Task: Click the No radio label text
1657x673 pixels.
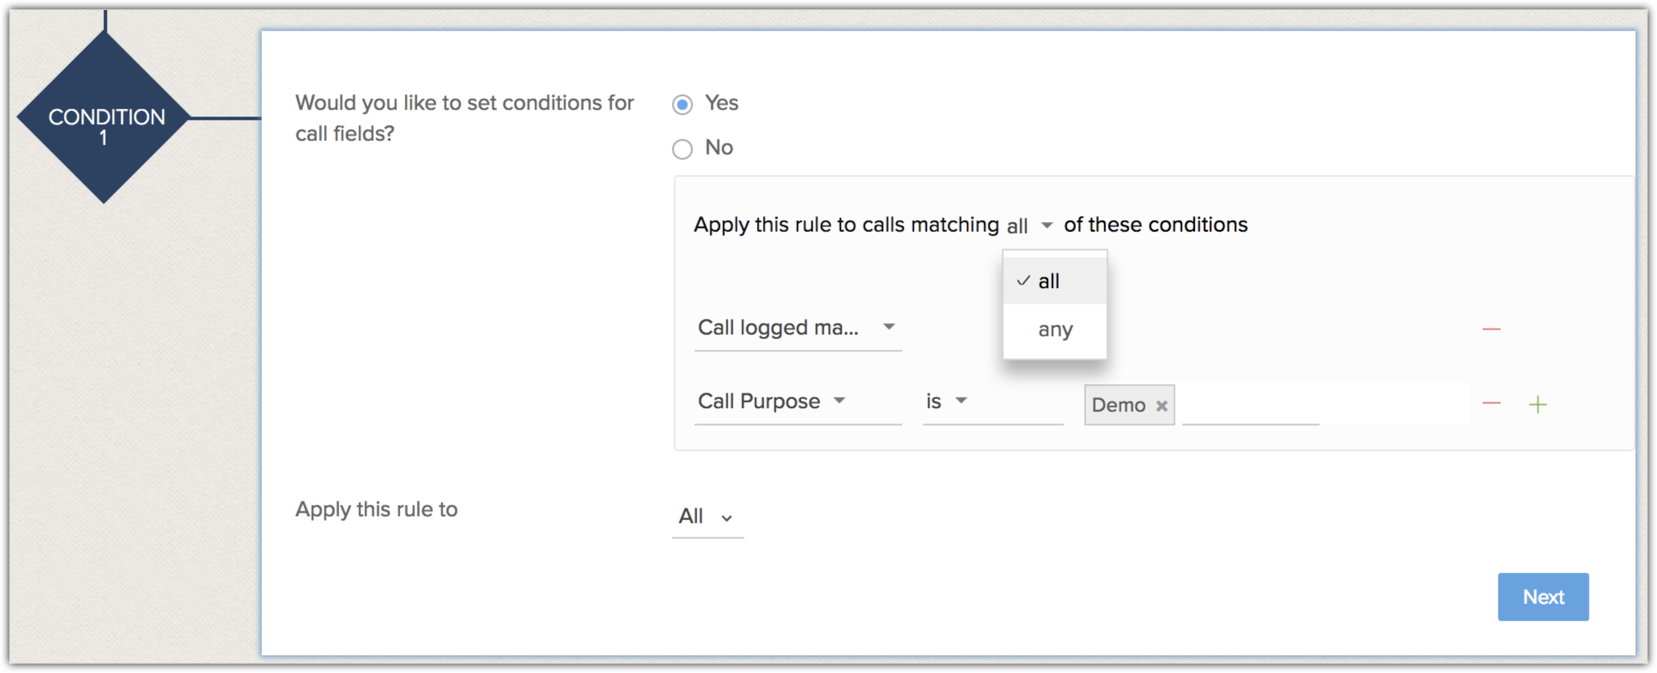Action: 718,148
